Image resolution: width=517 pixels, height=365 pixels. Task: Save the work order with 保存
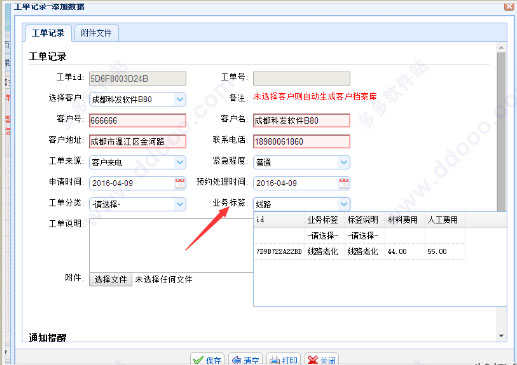[207, 359]
